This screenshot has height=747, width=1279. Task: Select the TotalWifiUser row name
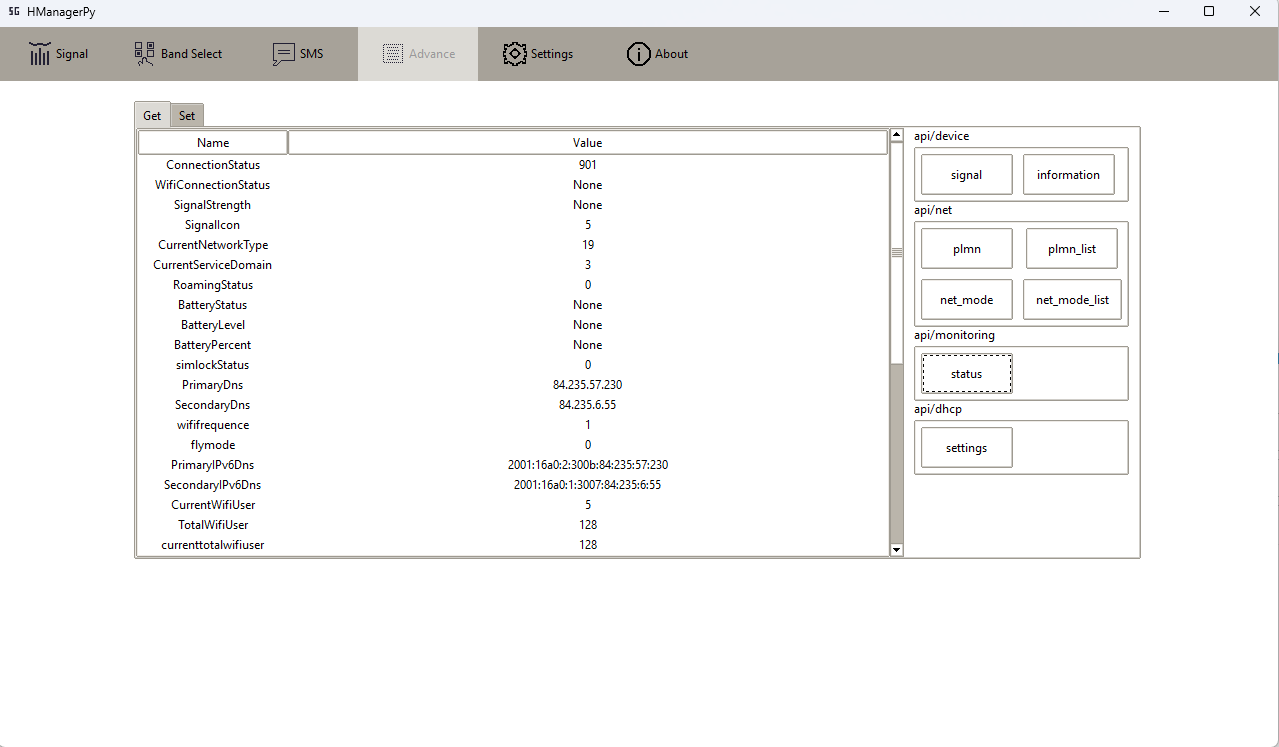click(x=213, y=525)
